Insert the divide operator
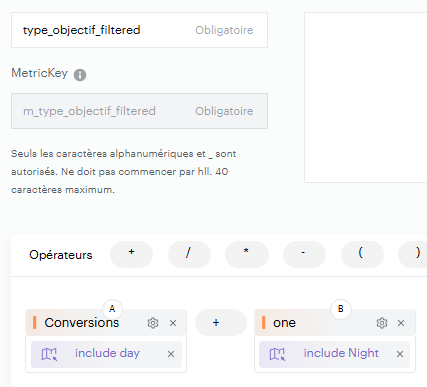The image size is (427, 387). (189, 254)
